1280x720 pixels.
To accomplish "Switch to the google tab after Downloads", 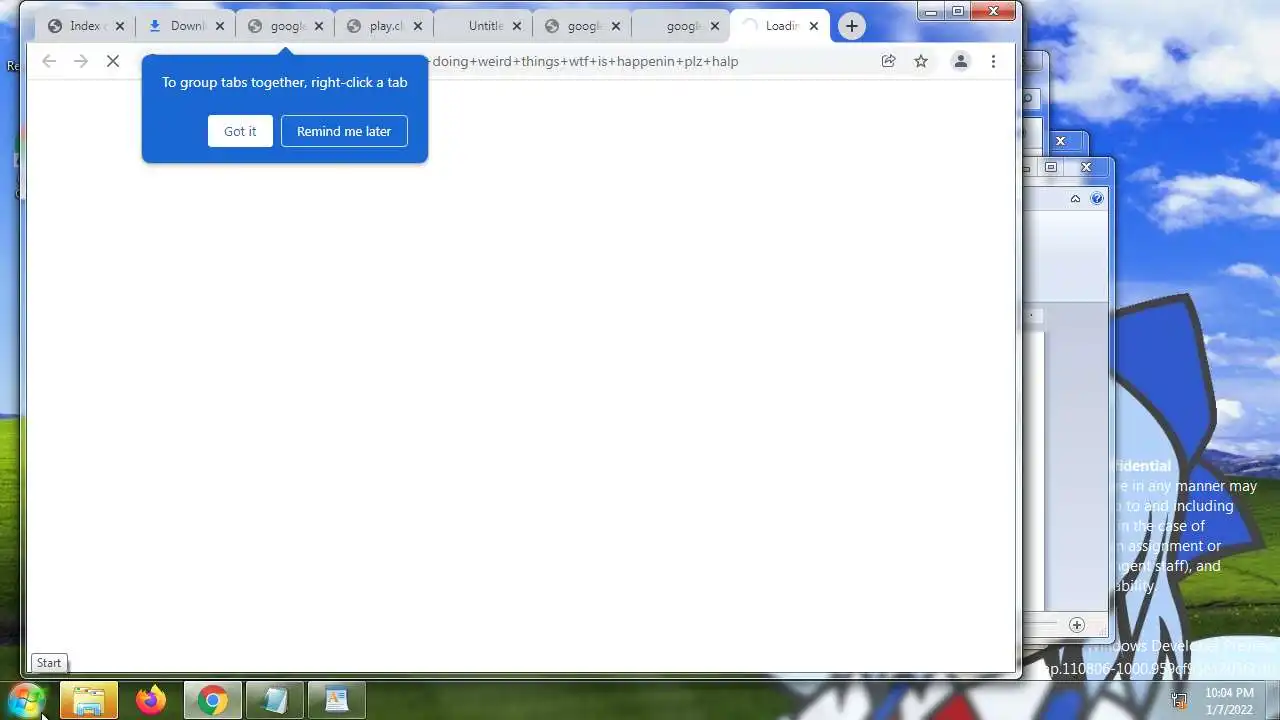I will click(285, 26).
